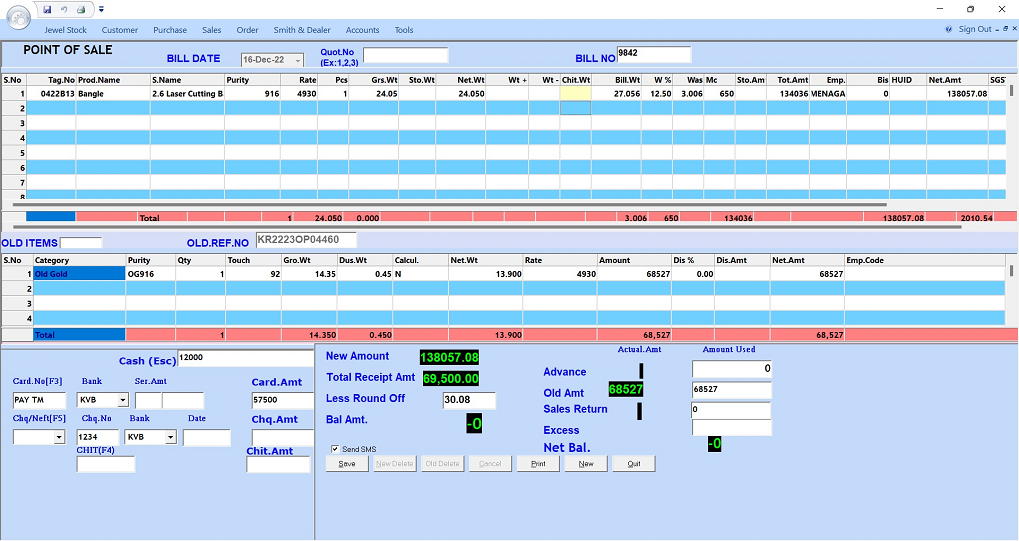Open the Smith & Dealer menu
Viewport: 1019px width, 541px height.
point(302,30)
